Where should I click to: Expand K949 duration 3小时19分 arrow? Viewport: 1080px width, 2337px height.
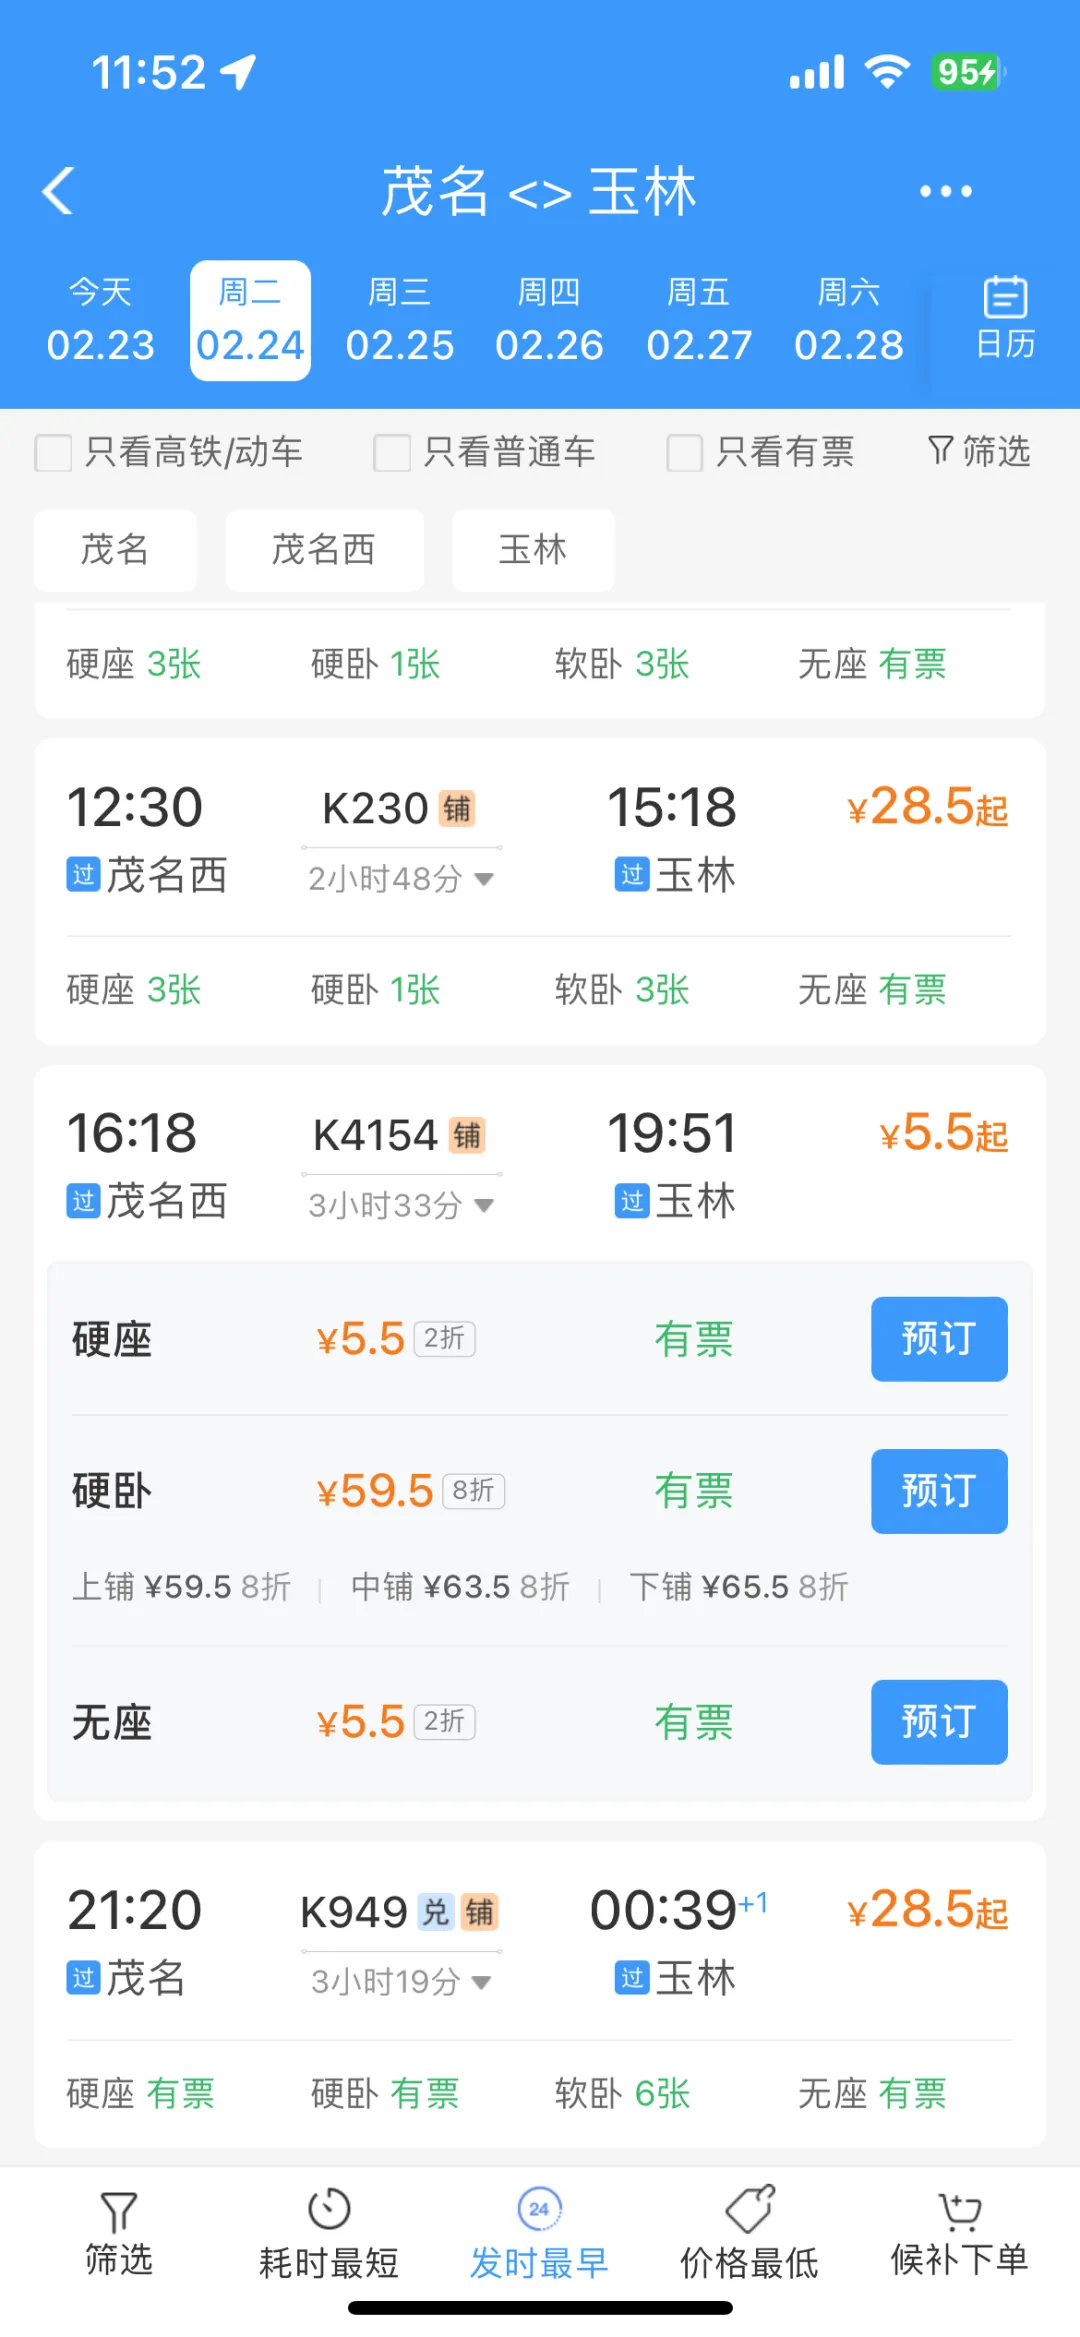pyautogui.click(x=481, y=1981)
